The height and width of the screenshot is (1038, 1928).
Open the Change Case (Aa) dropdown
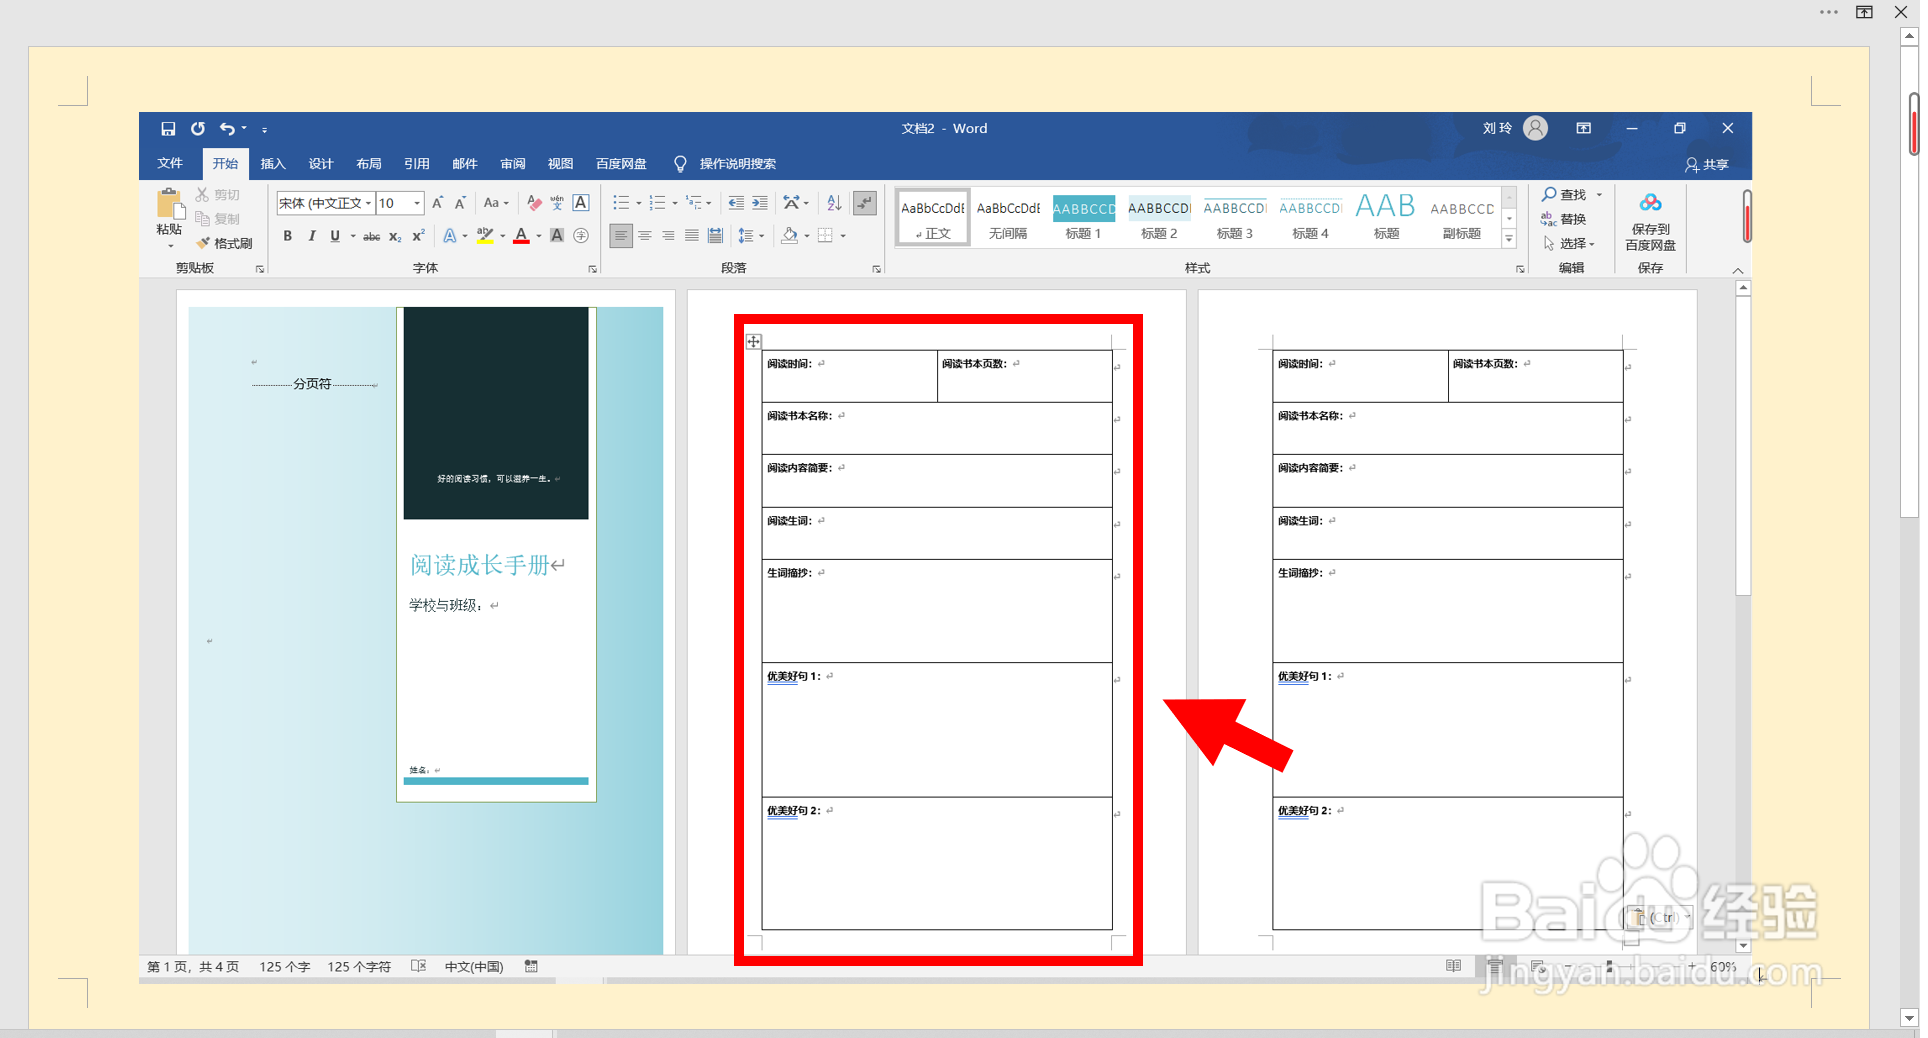point(496,203)
